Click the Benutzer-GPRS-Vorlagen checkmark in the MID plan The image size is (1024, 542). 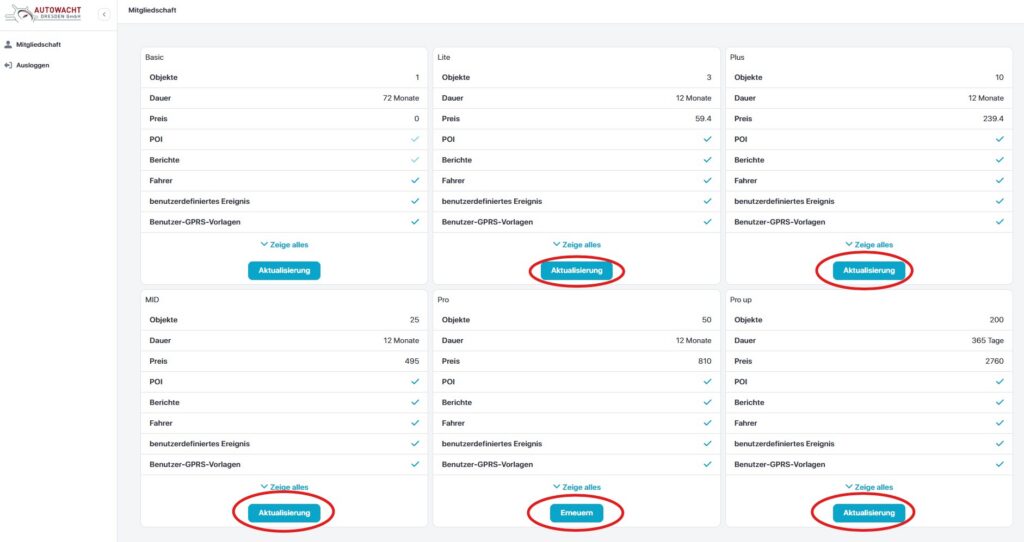click(414, 464)
